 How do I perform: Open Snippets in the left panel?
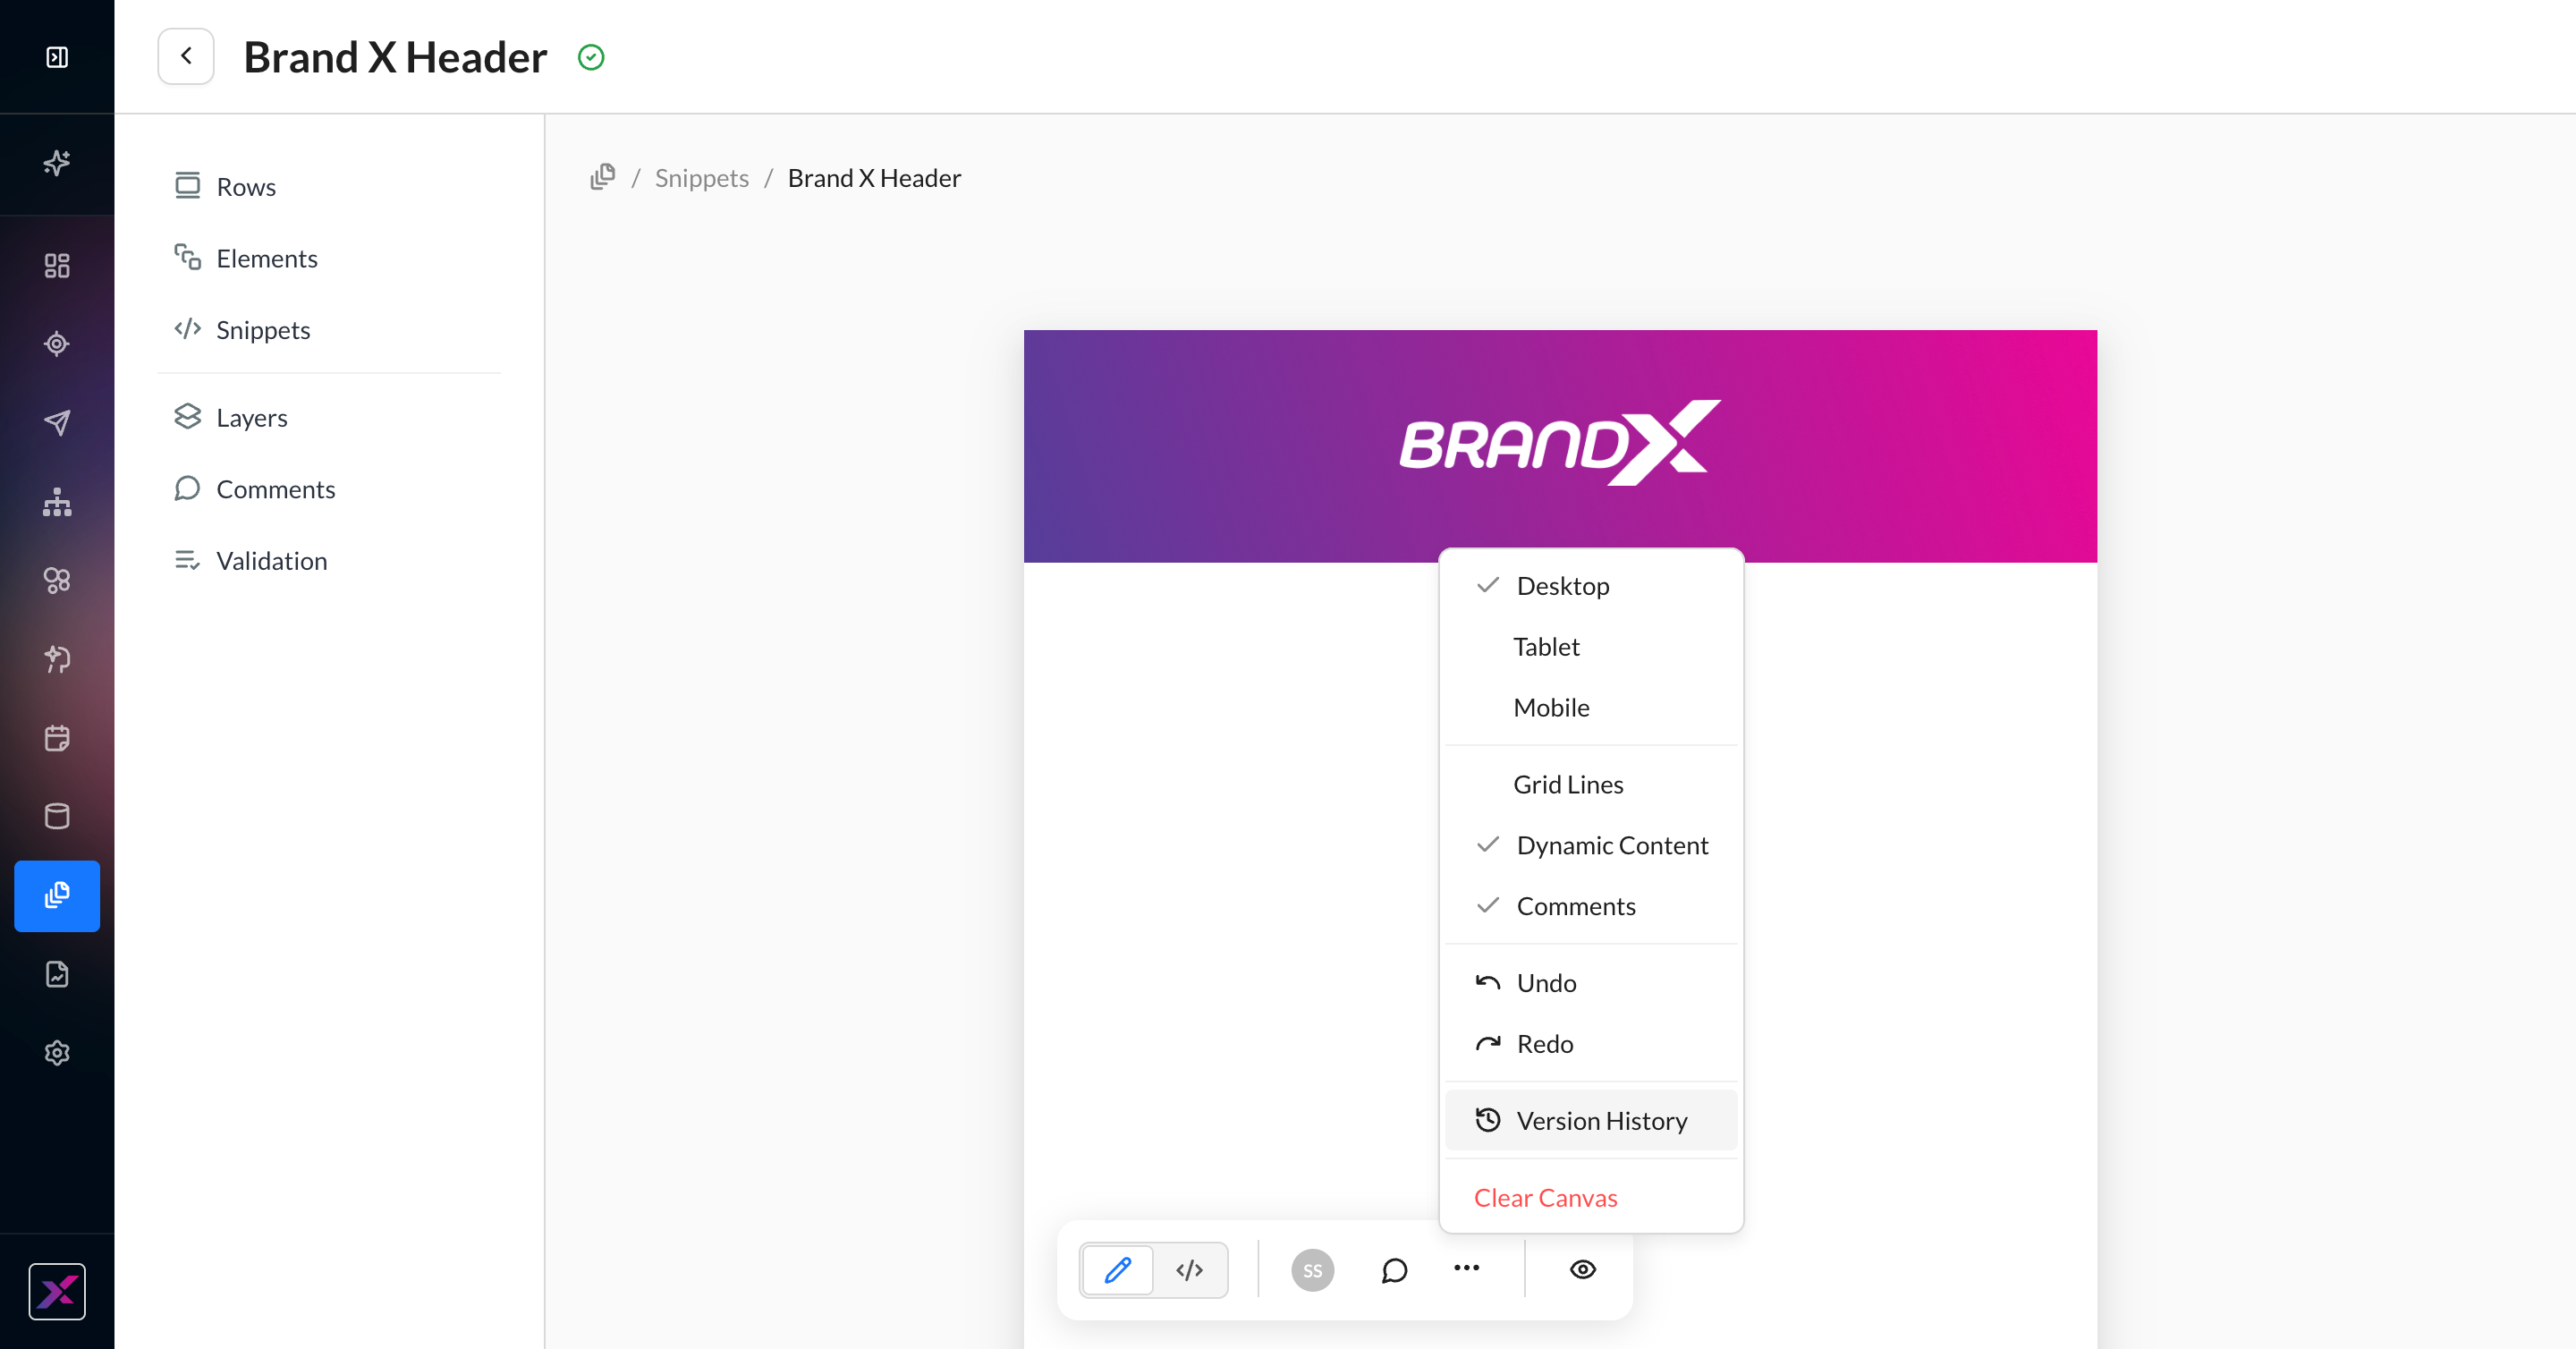(x=243, y=330)
